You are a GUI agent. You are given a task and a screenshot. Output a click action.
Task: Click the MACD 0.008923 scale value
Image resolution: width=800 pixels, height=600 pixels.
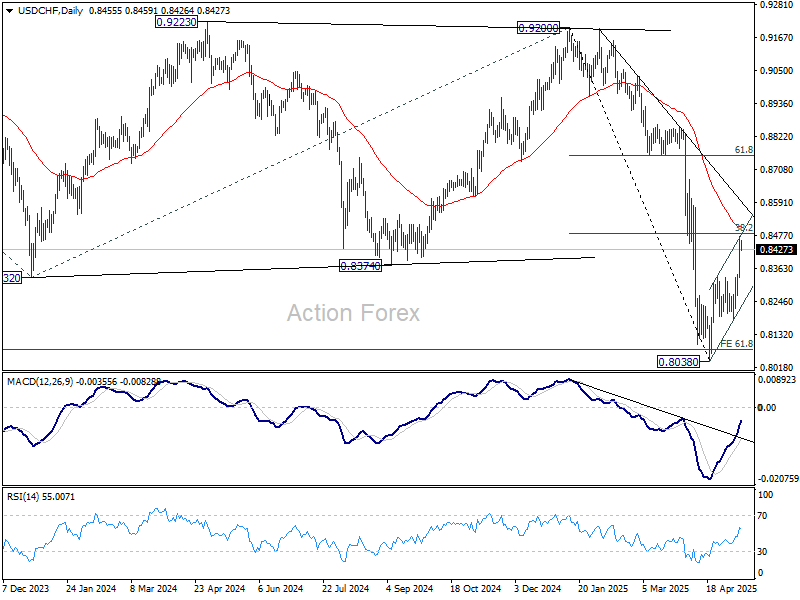coord(777,380)
